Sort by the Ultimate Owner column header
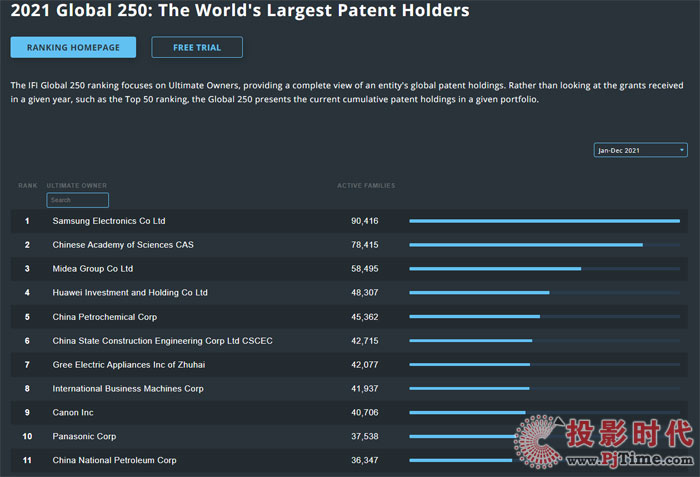 pos(76,186)
